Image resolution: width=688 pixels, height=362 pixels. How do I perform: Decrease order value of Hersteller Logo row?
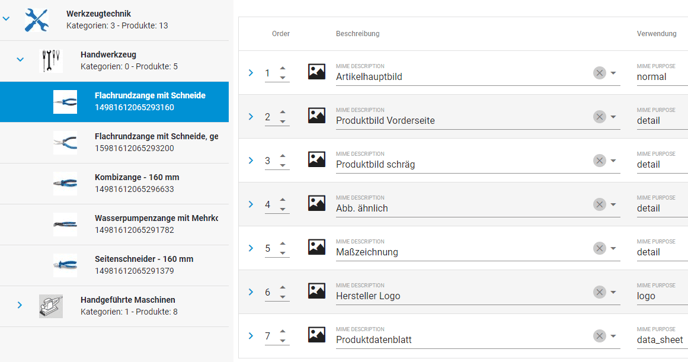coord(283,297)
